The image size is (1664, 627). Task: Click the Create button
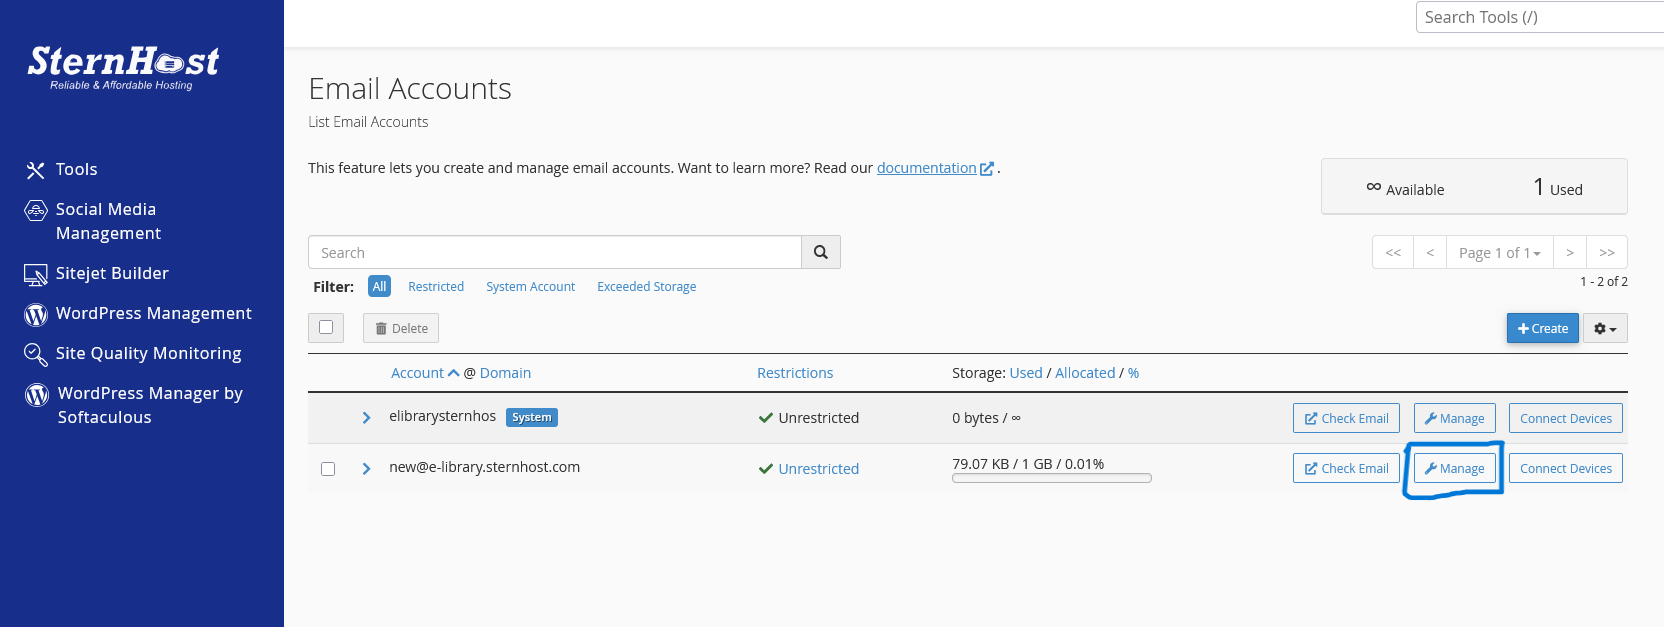point(1542,329)
